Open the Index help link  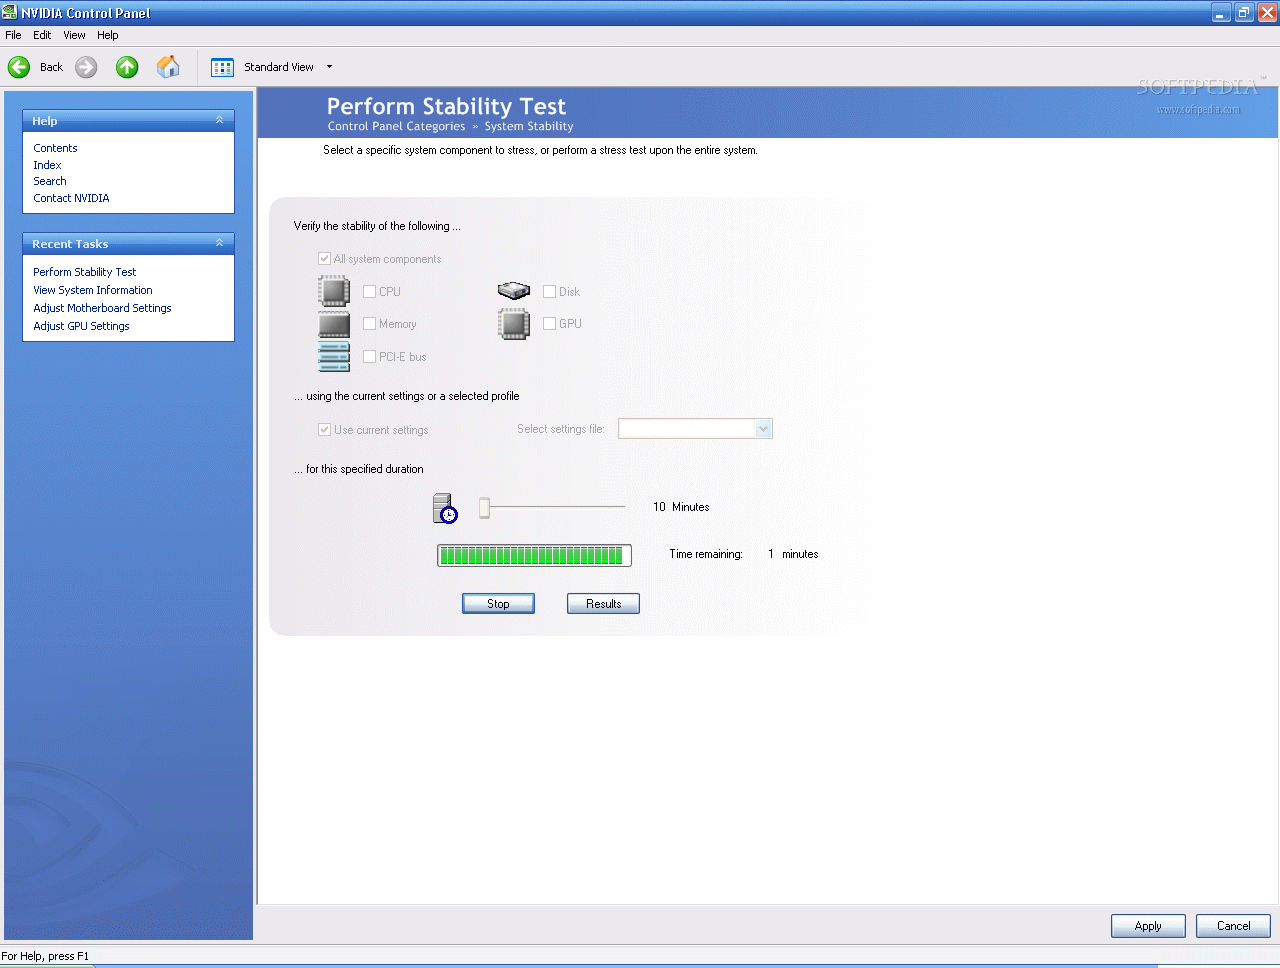[47, 165]
